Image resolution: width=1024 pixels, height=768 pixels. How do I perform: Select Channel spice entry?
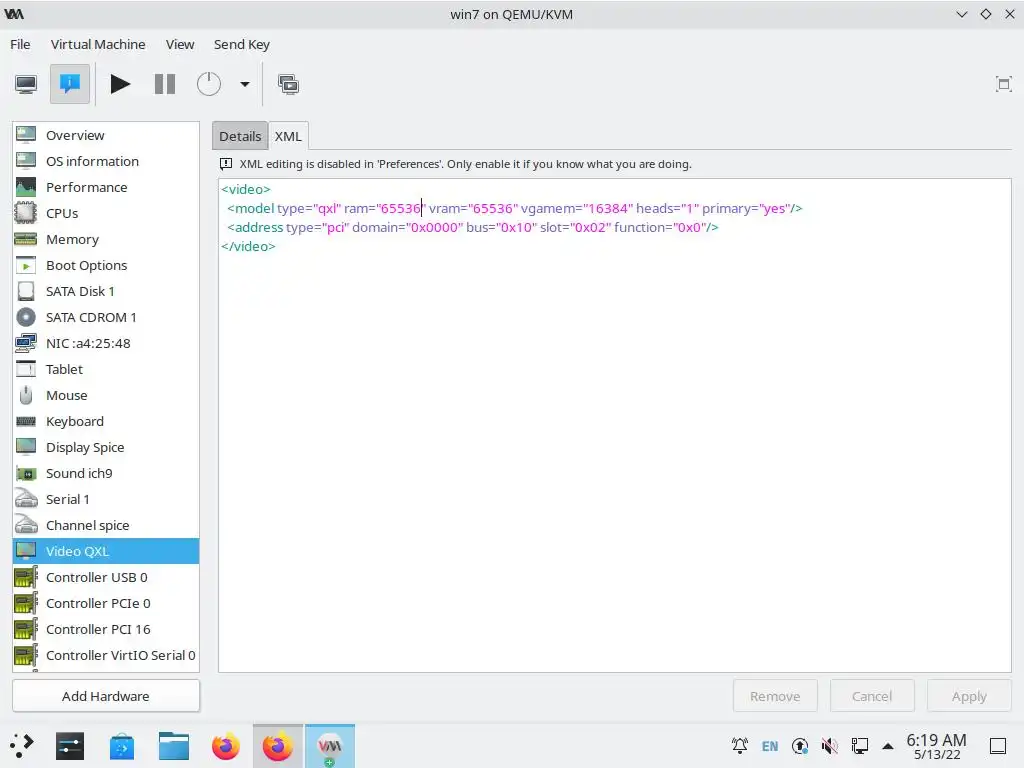(106, 525)
